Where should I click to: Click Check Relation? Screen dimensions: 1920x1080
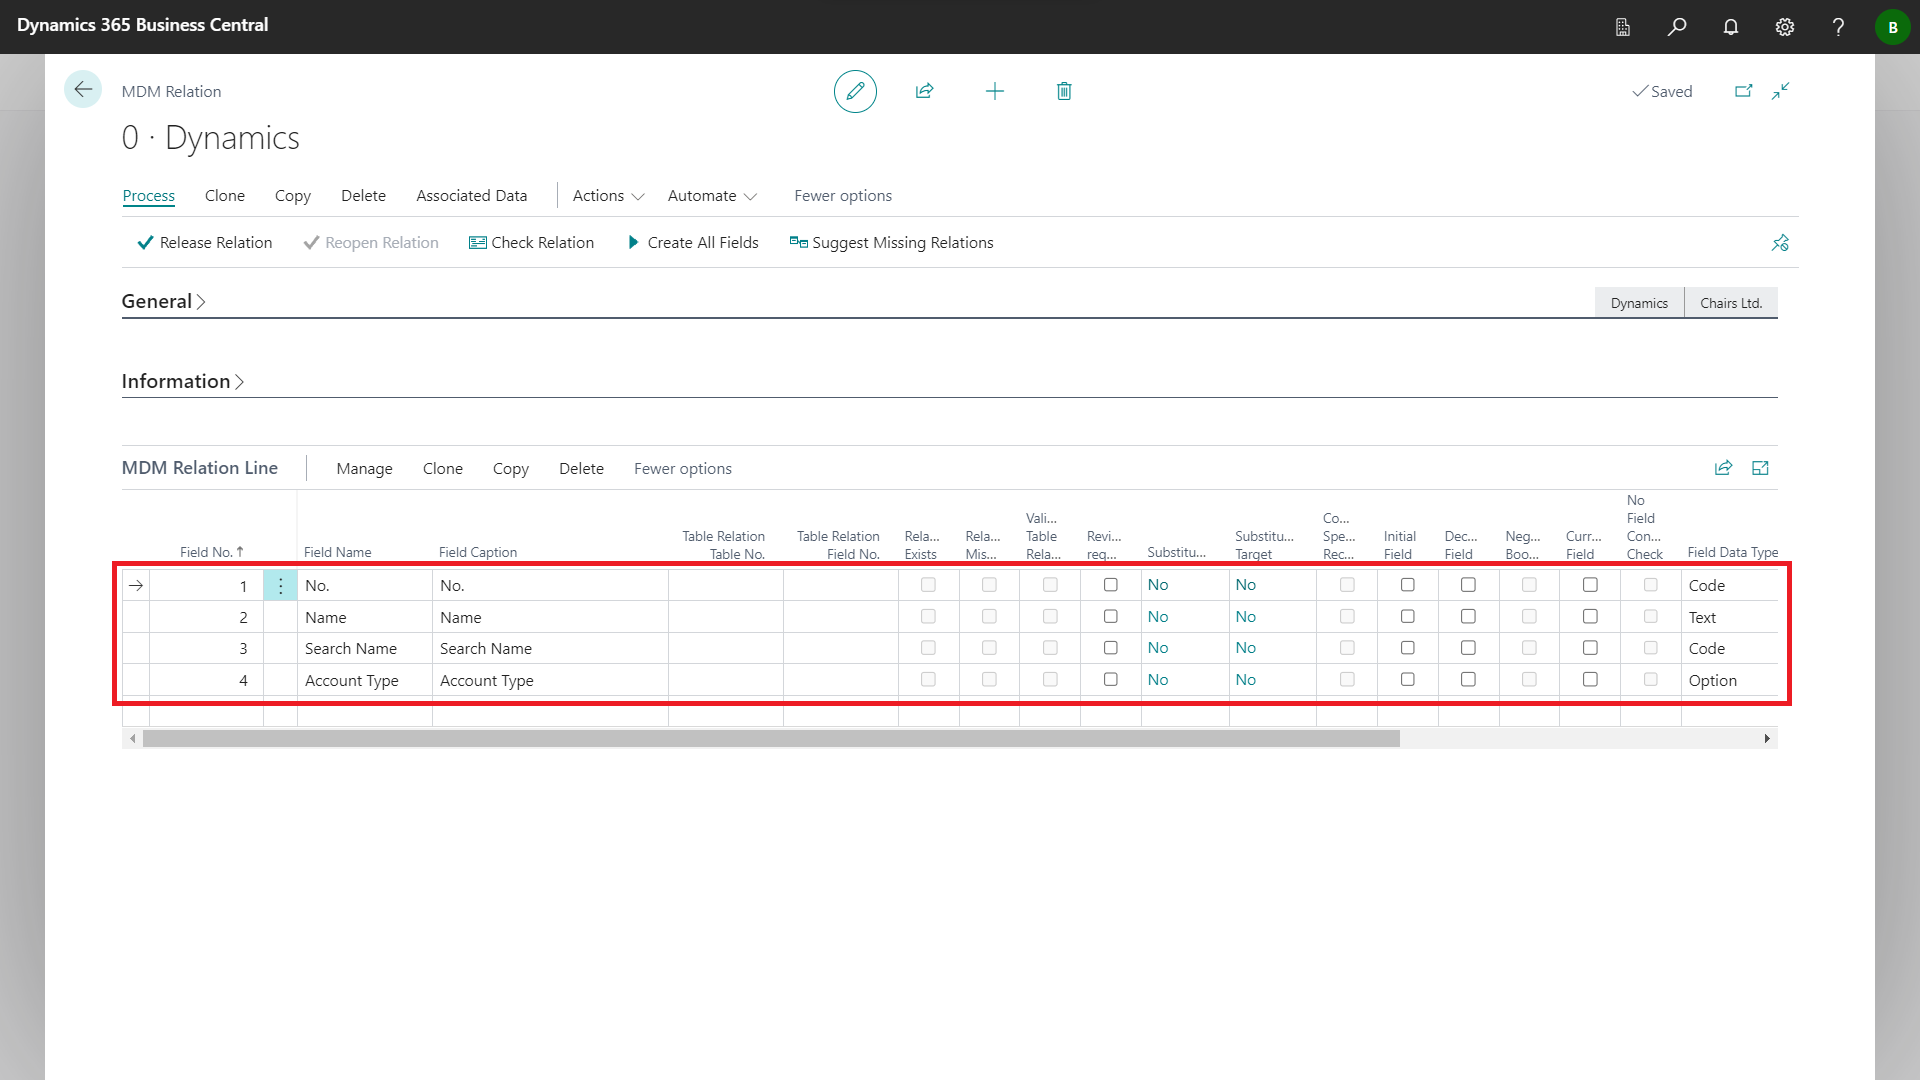[x=532, y=243]
